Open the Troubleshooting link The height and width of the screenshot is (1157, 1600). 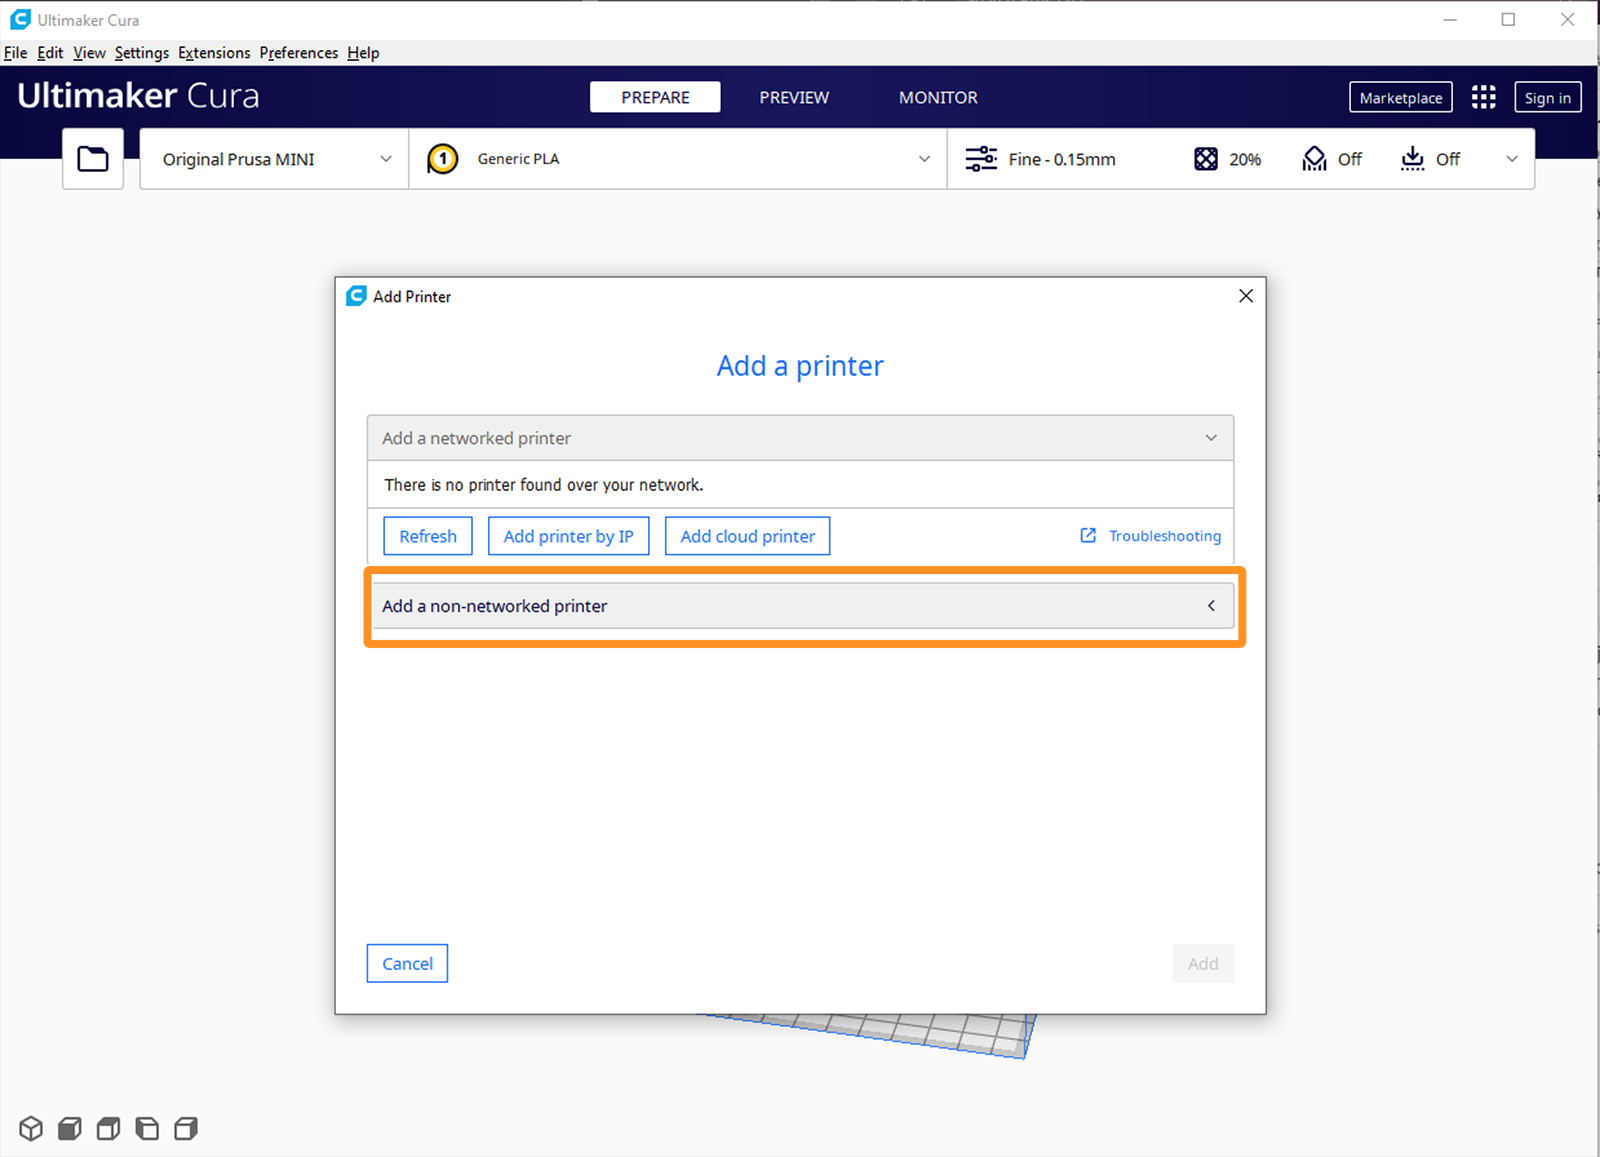[1165, 536]
